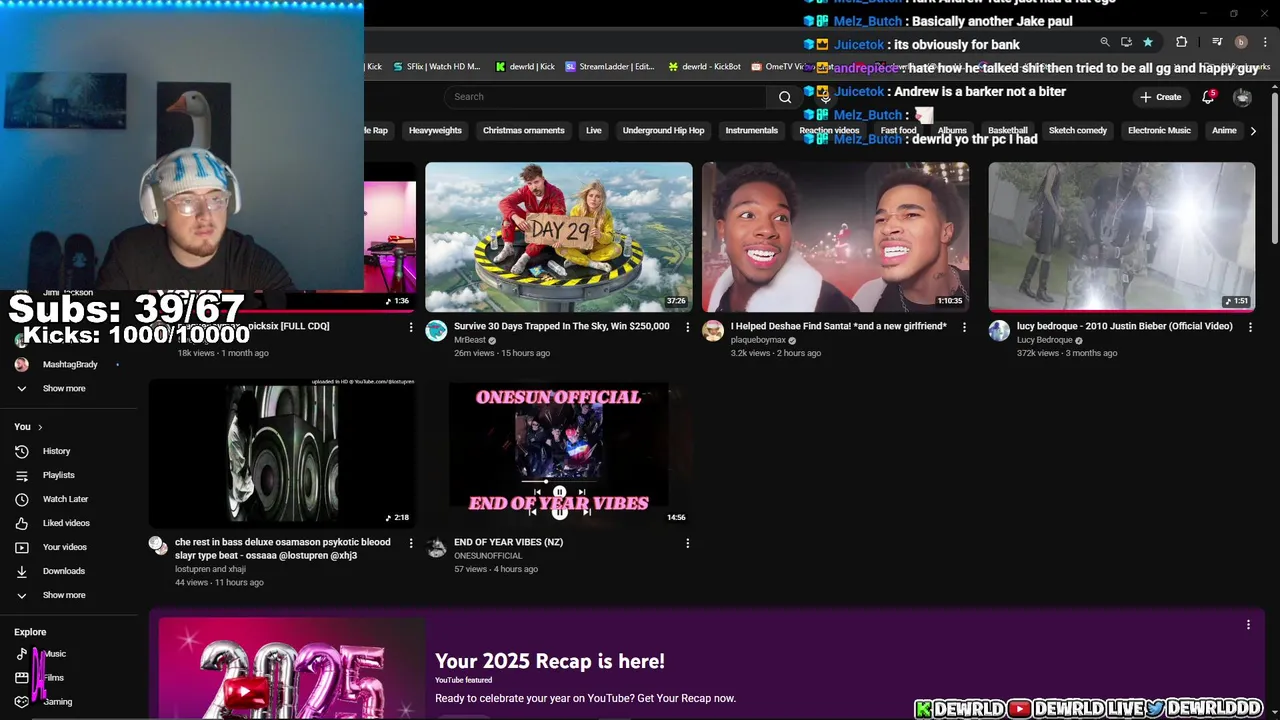Click the 2025 Recap banner image
This screenshot has height=720, width=1280.
pyautogui.click(x=292, y=668)
